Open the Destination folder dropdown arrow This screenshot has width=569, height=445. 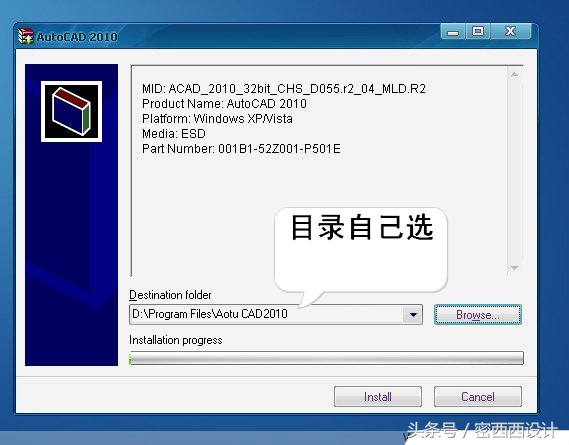(x=413, y=314)
